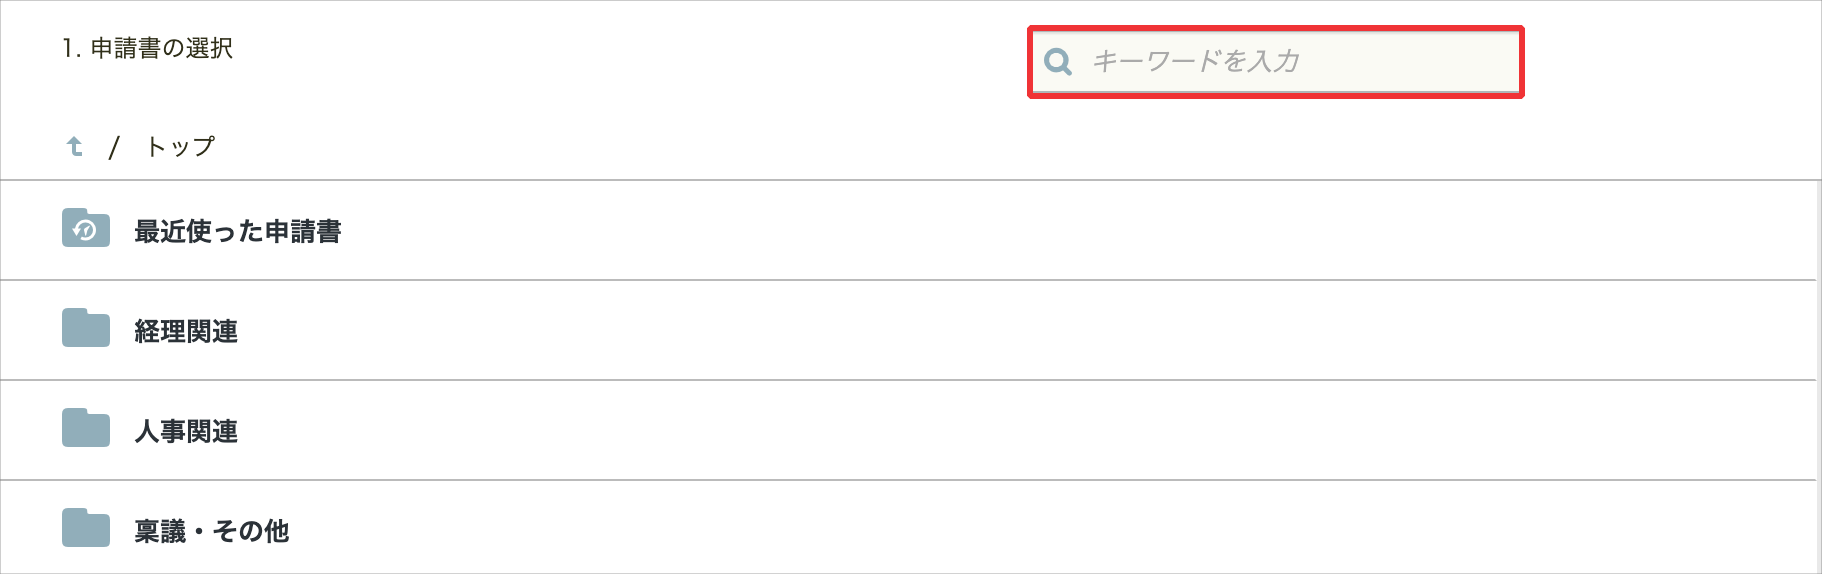Open the 稟議・その他 folder label
The width and height of the screenshot is (1822, 574).
click(212, 531)
